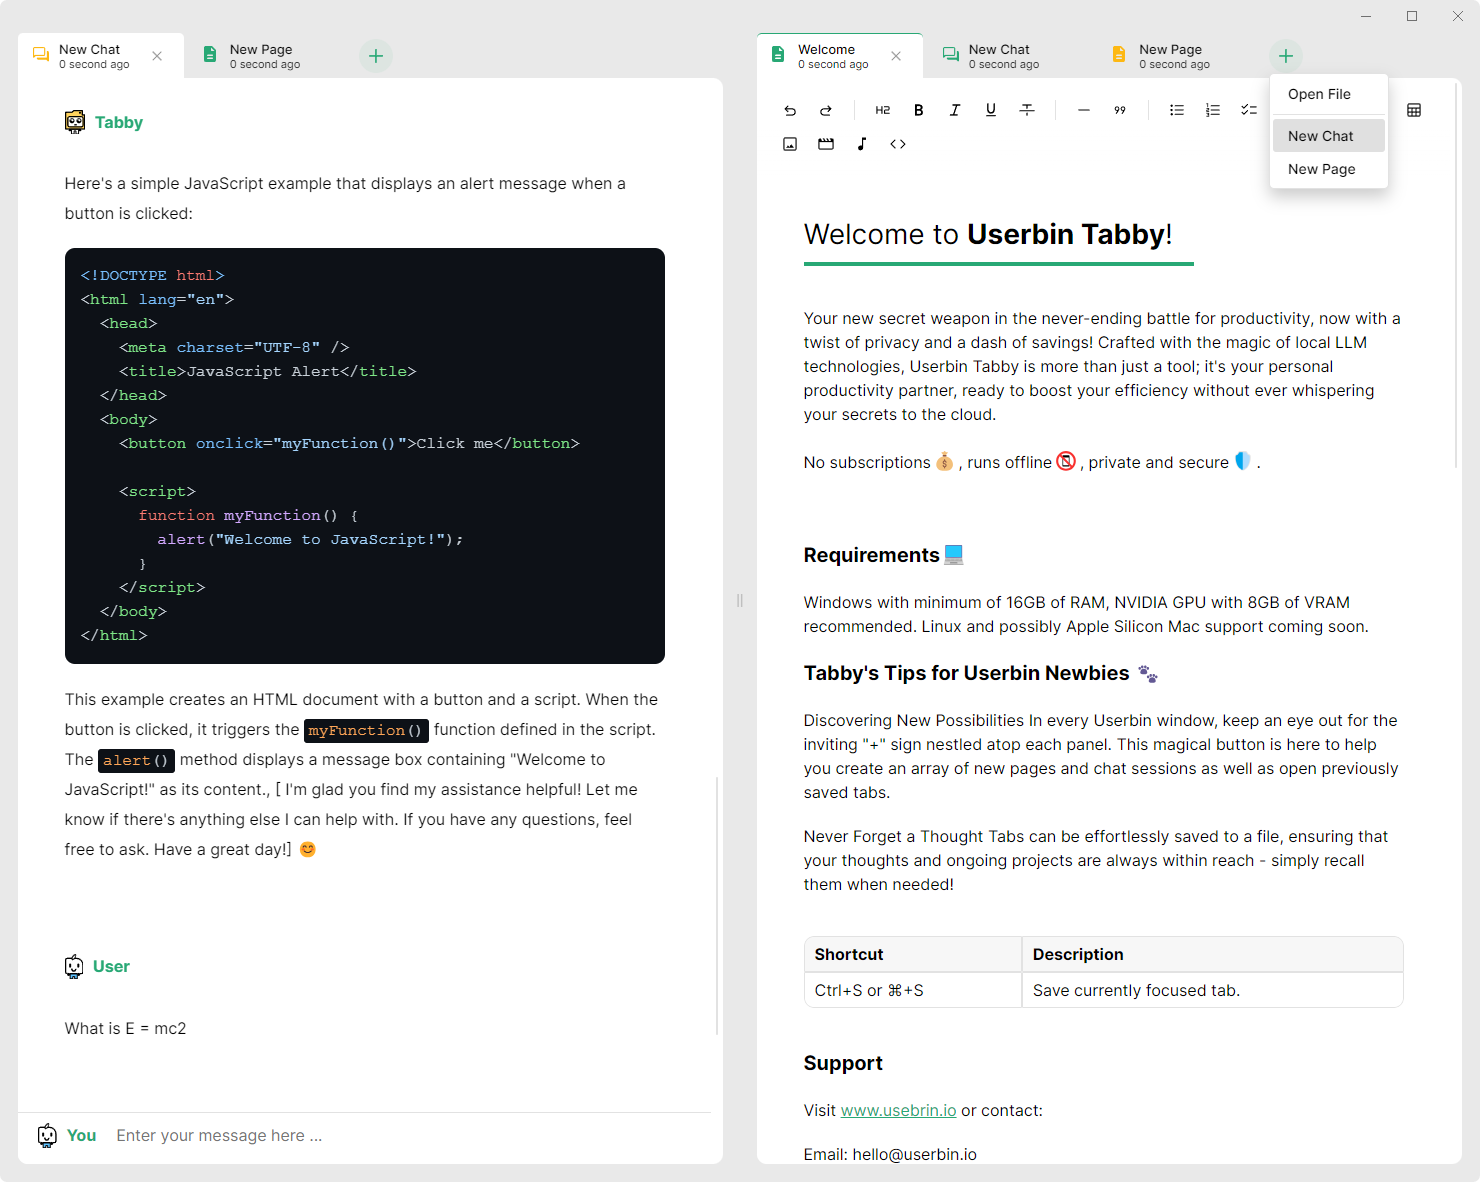Click the JavaScript code block
The height and width of the screenshot is (1182, 1480).
tap(365, 456)
